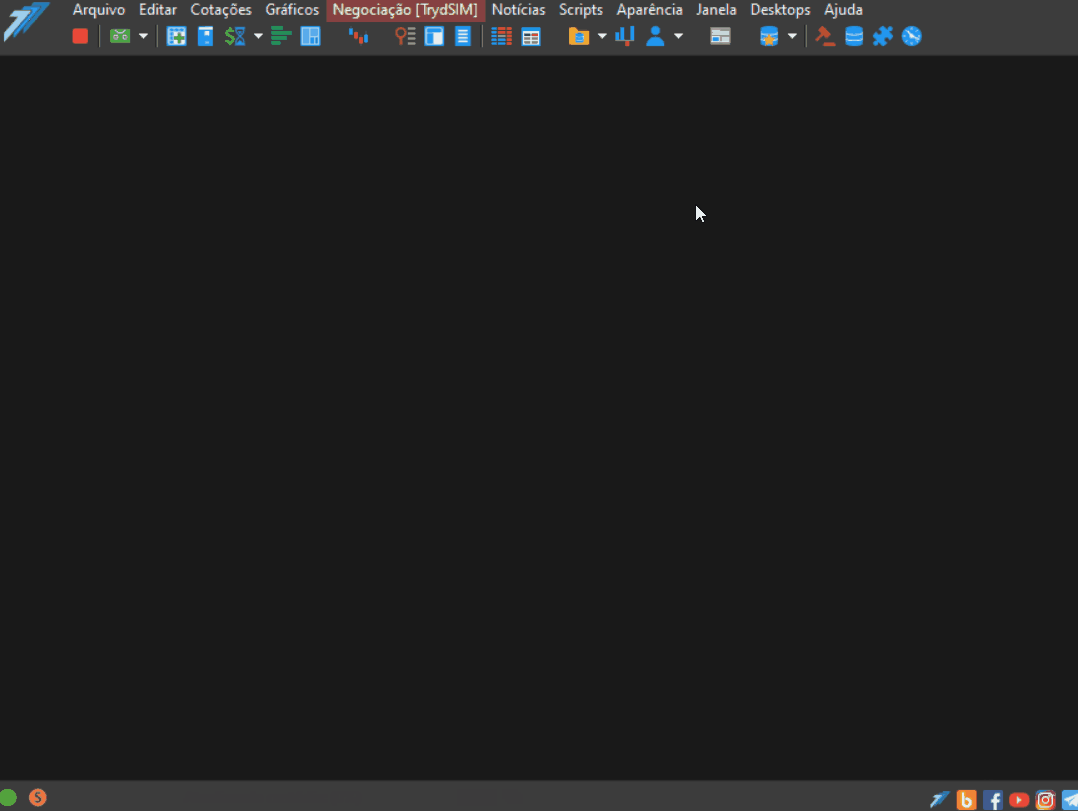Click the candlestick chart toolbar icon
1078x811 pixels.
coord(358,36)
